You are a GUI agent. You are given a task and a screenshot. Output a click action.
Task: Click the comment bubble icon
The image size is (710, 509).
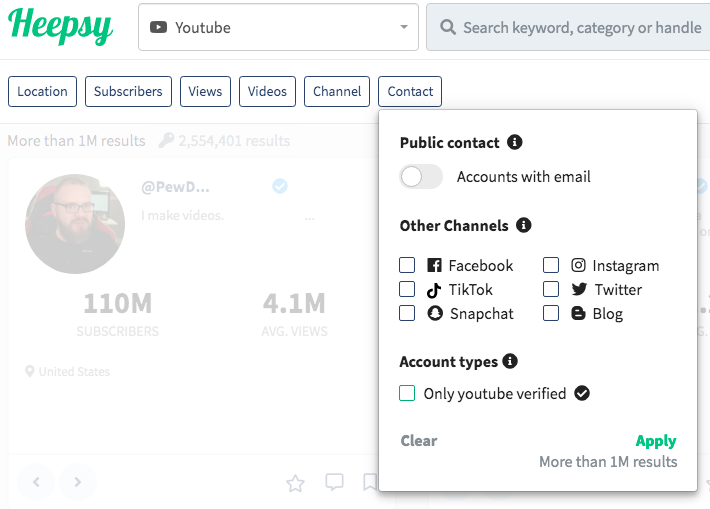334,482
